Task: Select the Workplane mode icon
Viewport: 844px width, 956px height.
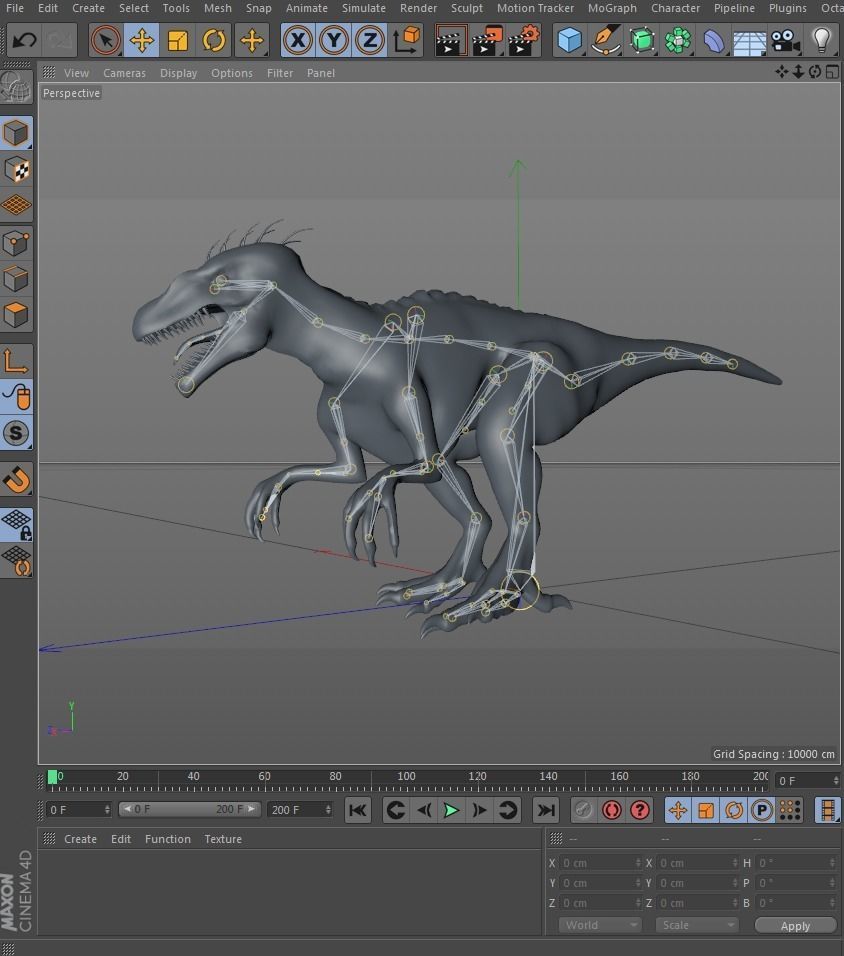Action: [x=16, y=205]
